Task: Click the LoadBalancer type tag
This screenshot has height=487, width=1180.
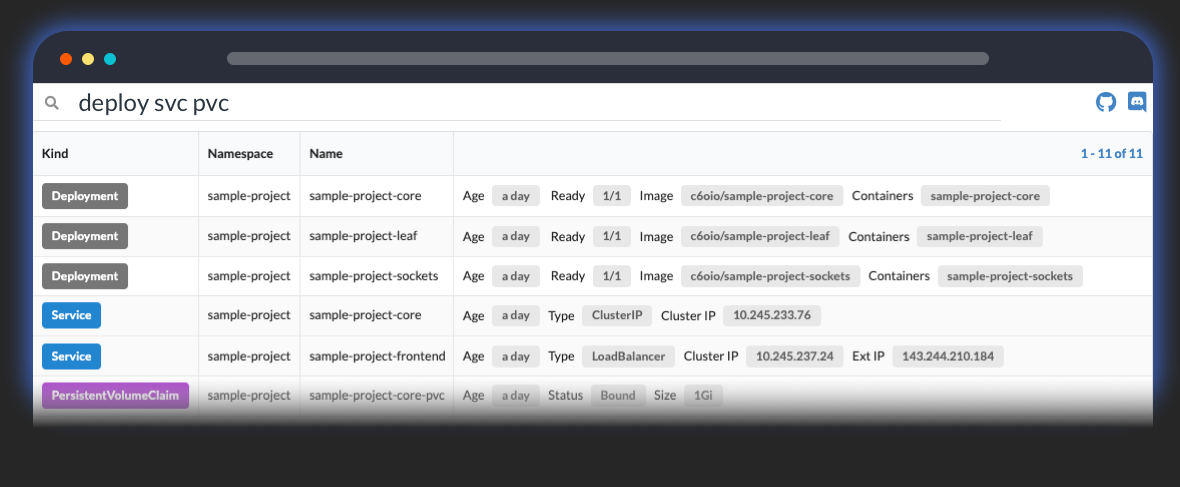Action: coord(628,356)
